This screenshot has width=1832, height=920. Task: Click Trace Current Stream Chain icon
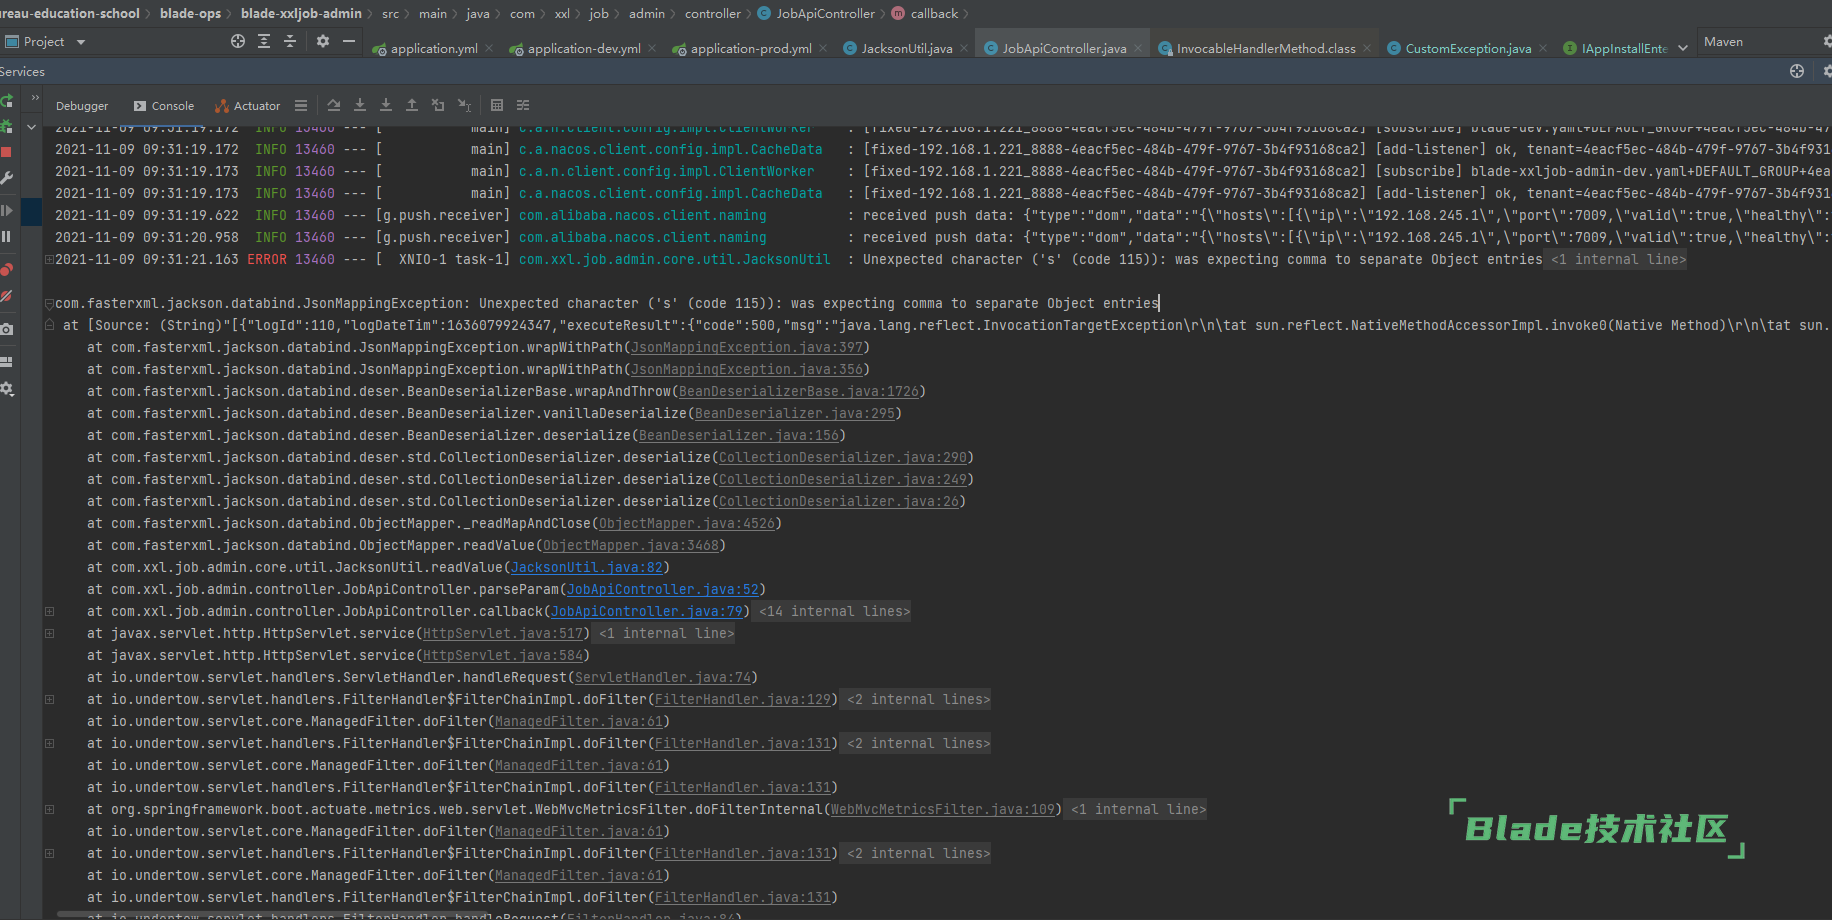[523, 105]
